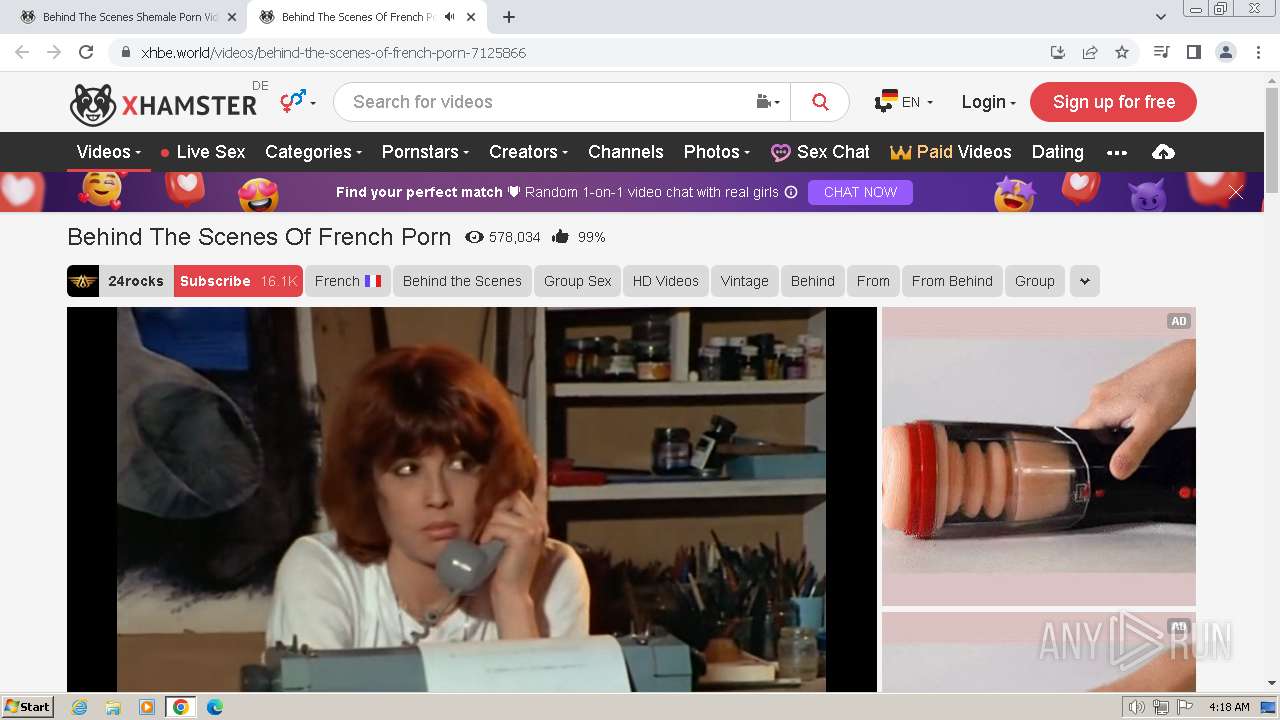Select the HD Videos tag
The height and width of the screenshot is (720, 1280).
(666, 281)
